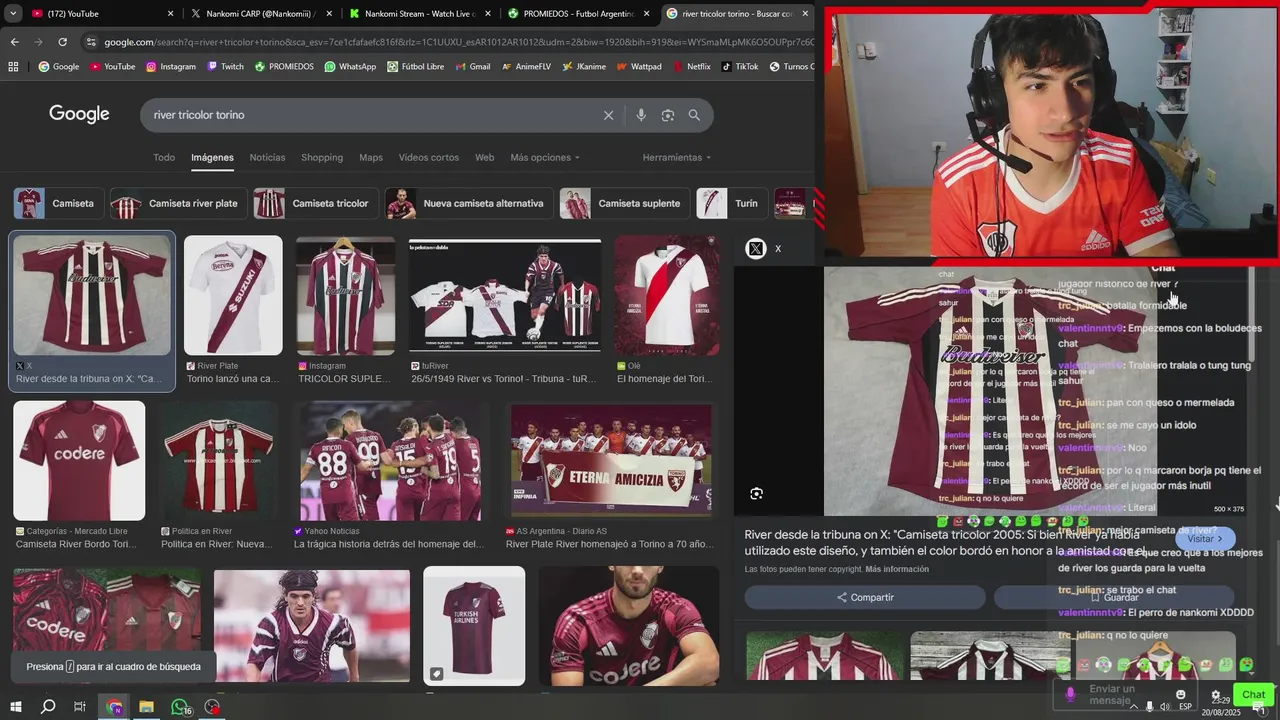Click the Lens search icon on preview image
Viewport: 1280px width, 720px height.
tap(756, 493)
